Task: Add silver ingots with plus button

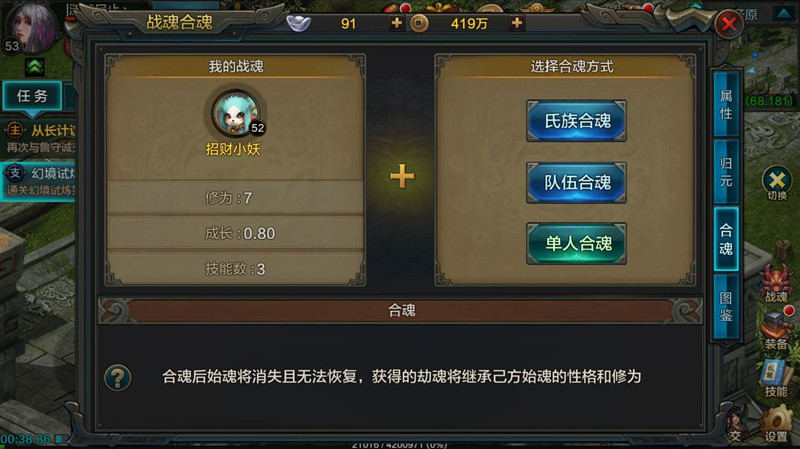Action: (396, 23)
